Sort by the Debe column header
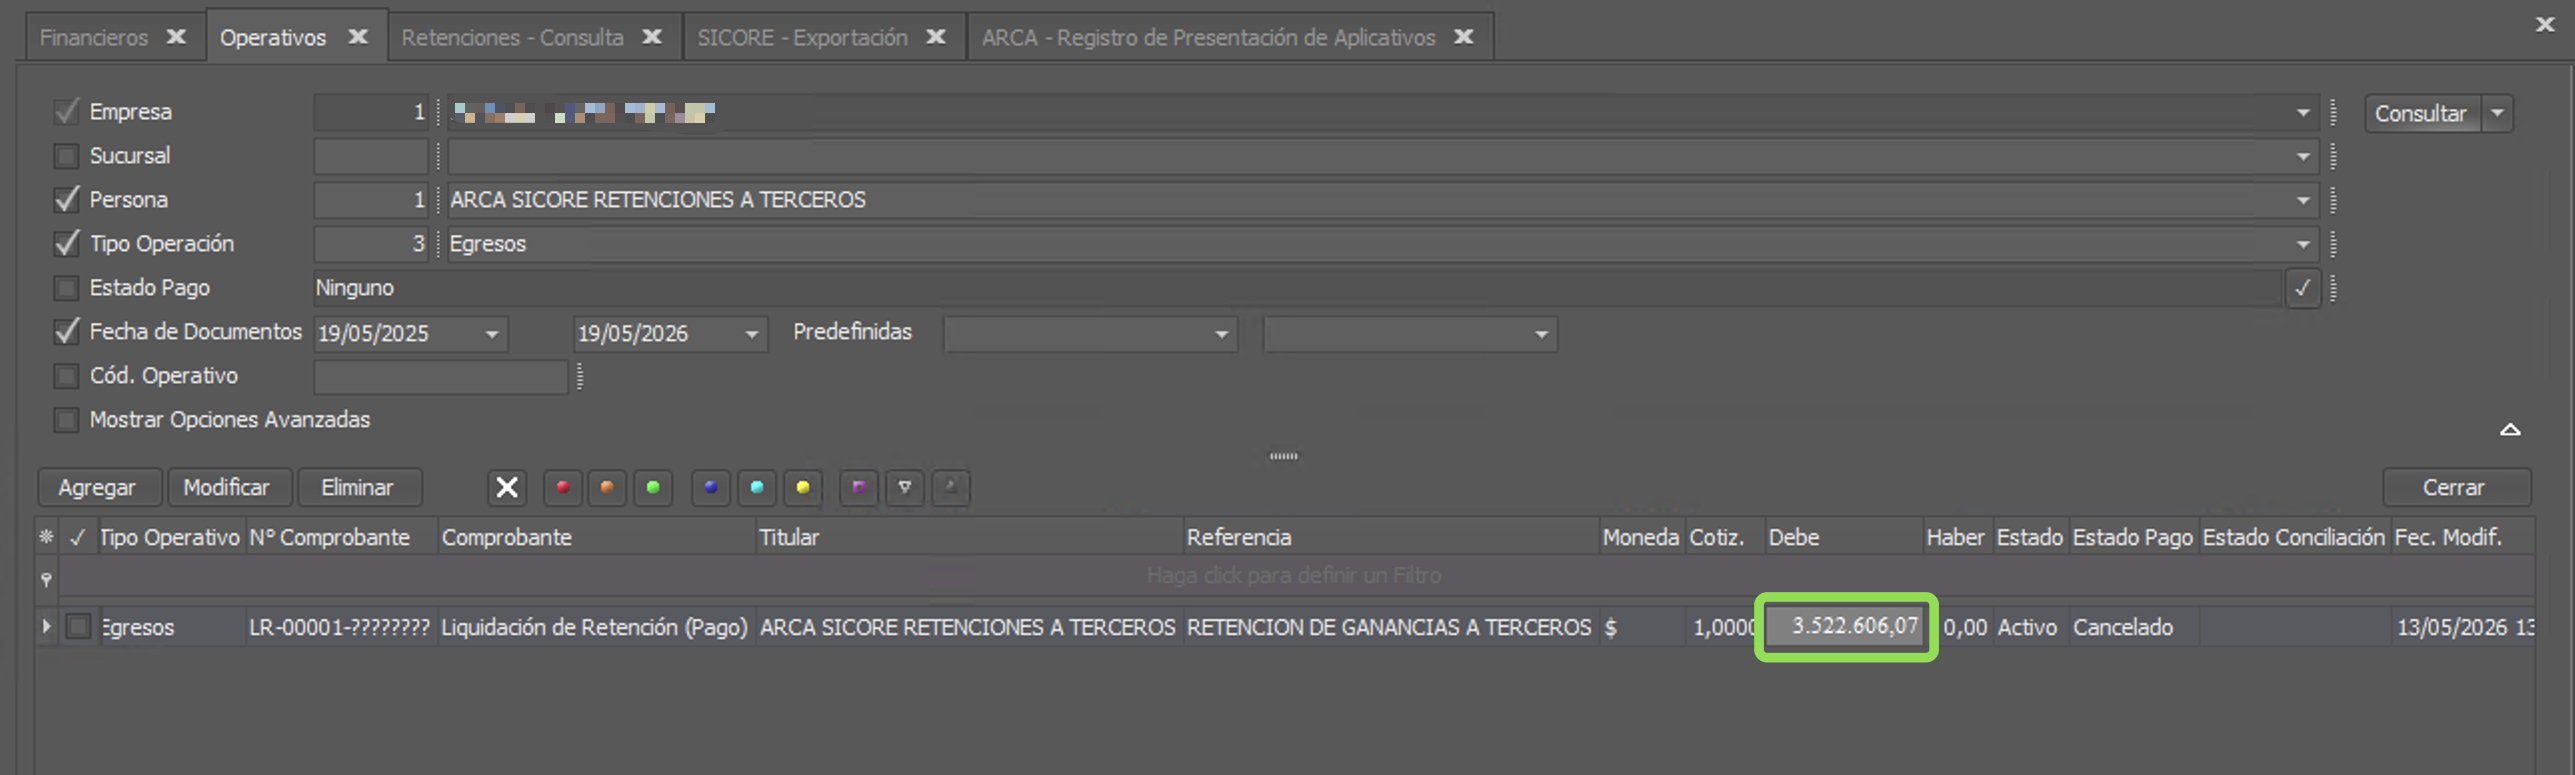This screenshot has height=775, width=2575. pos(1842,537)
